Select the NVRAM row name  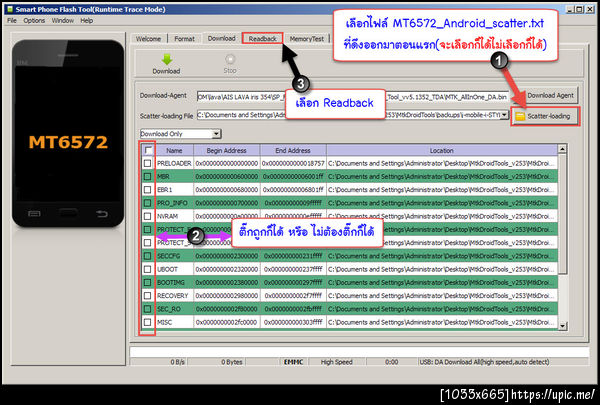point(167,216)
